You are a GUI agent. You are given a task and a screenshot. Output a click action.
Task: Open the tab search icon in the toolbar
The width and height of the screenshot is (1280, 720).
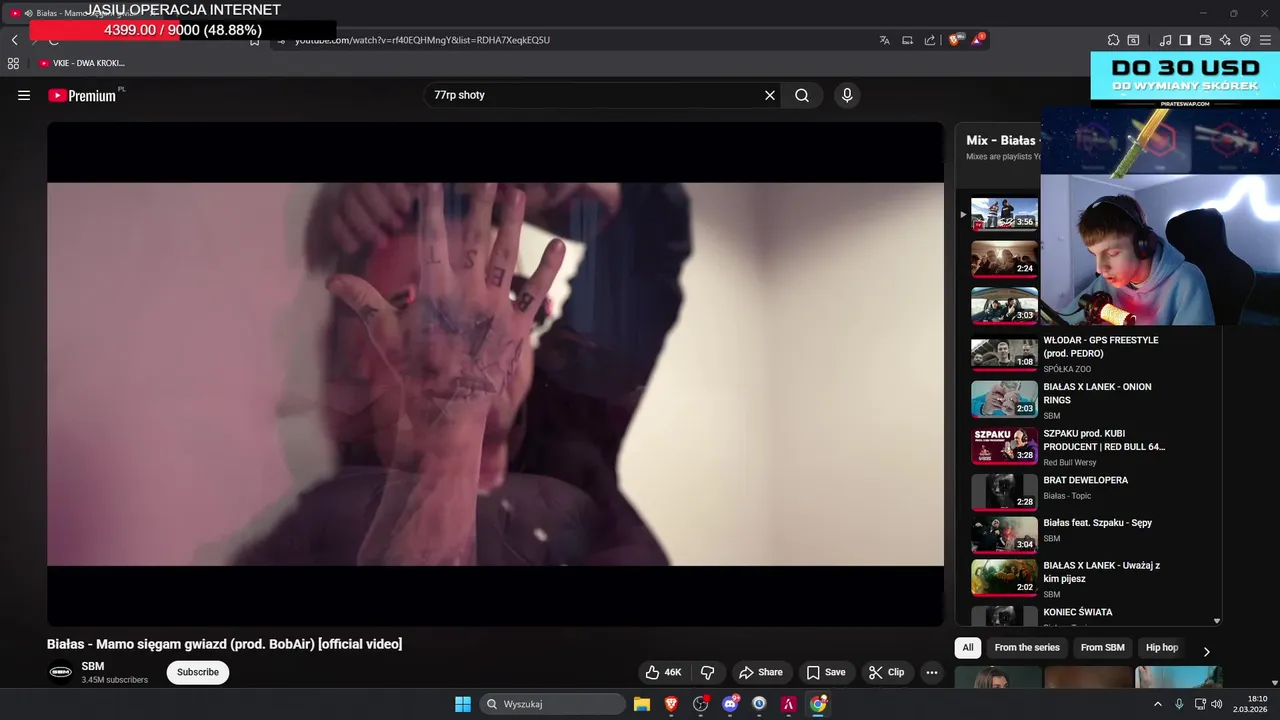pos(1133,40)
